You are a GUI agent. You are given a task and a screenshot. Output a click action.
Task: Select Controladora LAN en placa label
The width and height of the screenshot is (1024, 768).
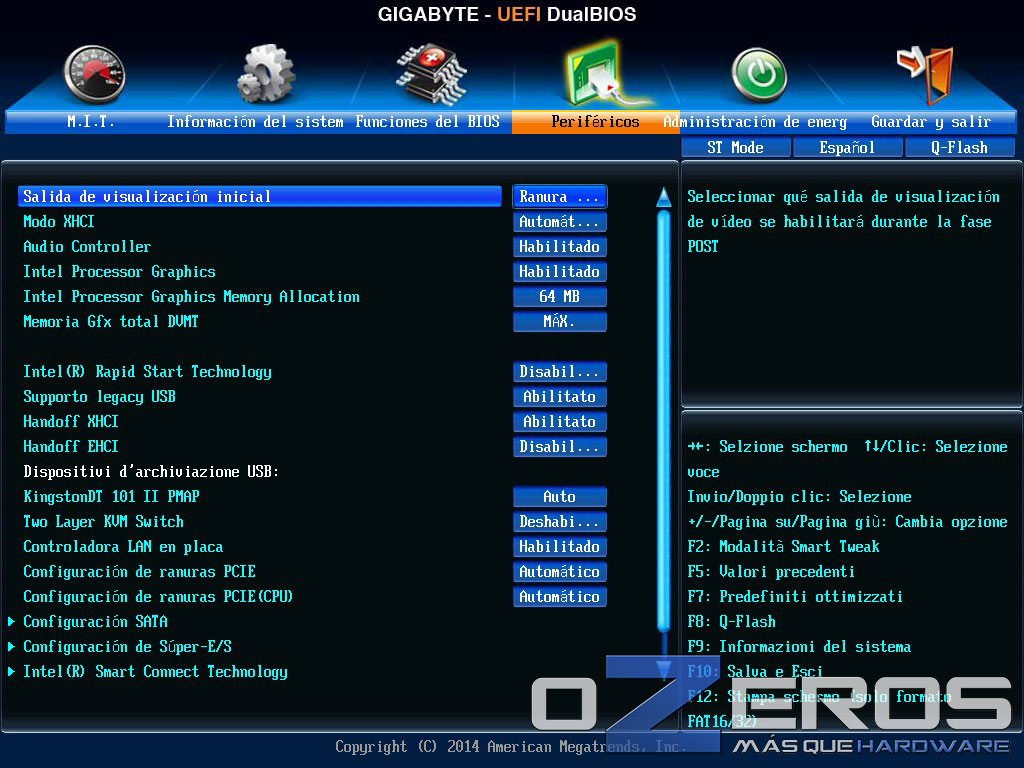(123, 547)
